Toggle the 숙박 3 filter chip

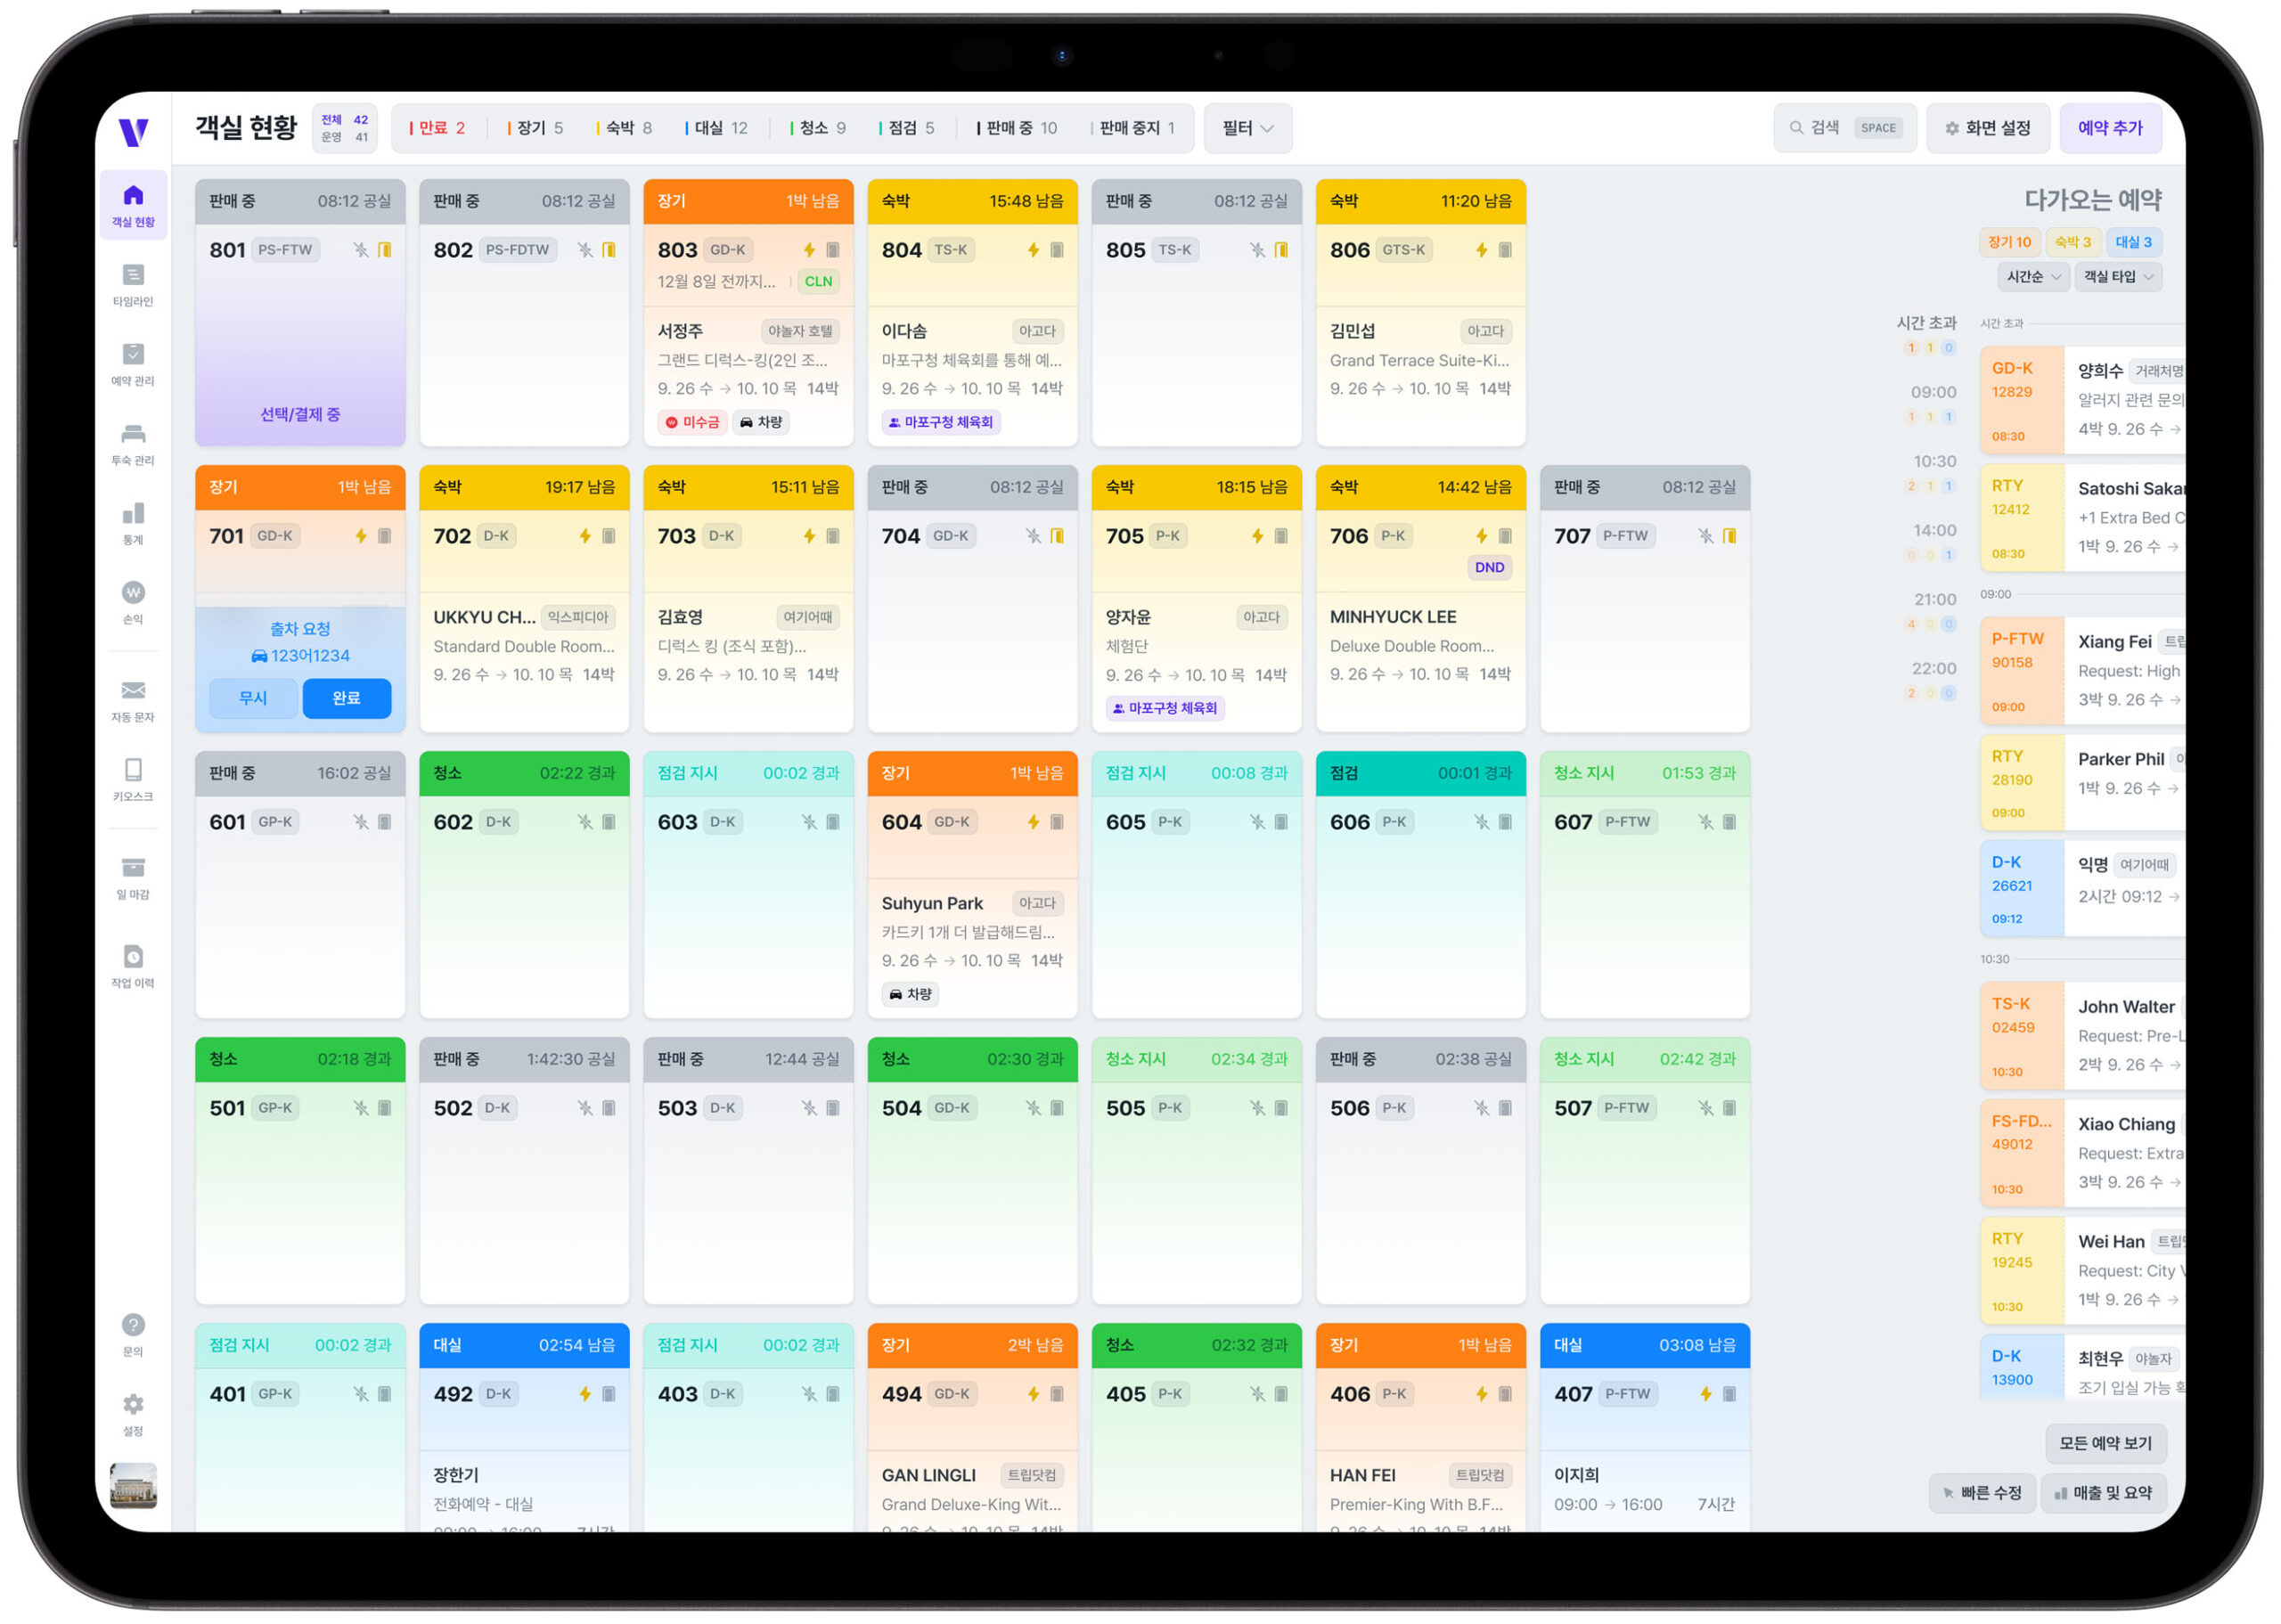point(2075,243)
